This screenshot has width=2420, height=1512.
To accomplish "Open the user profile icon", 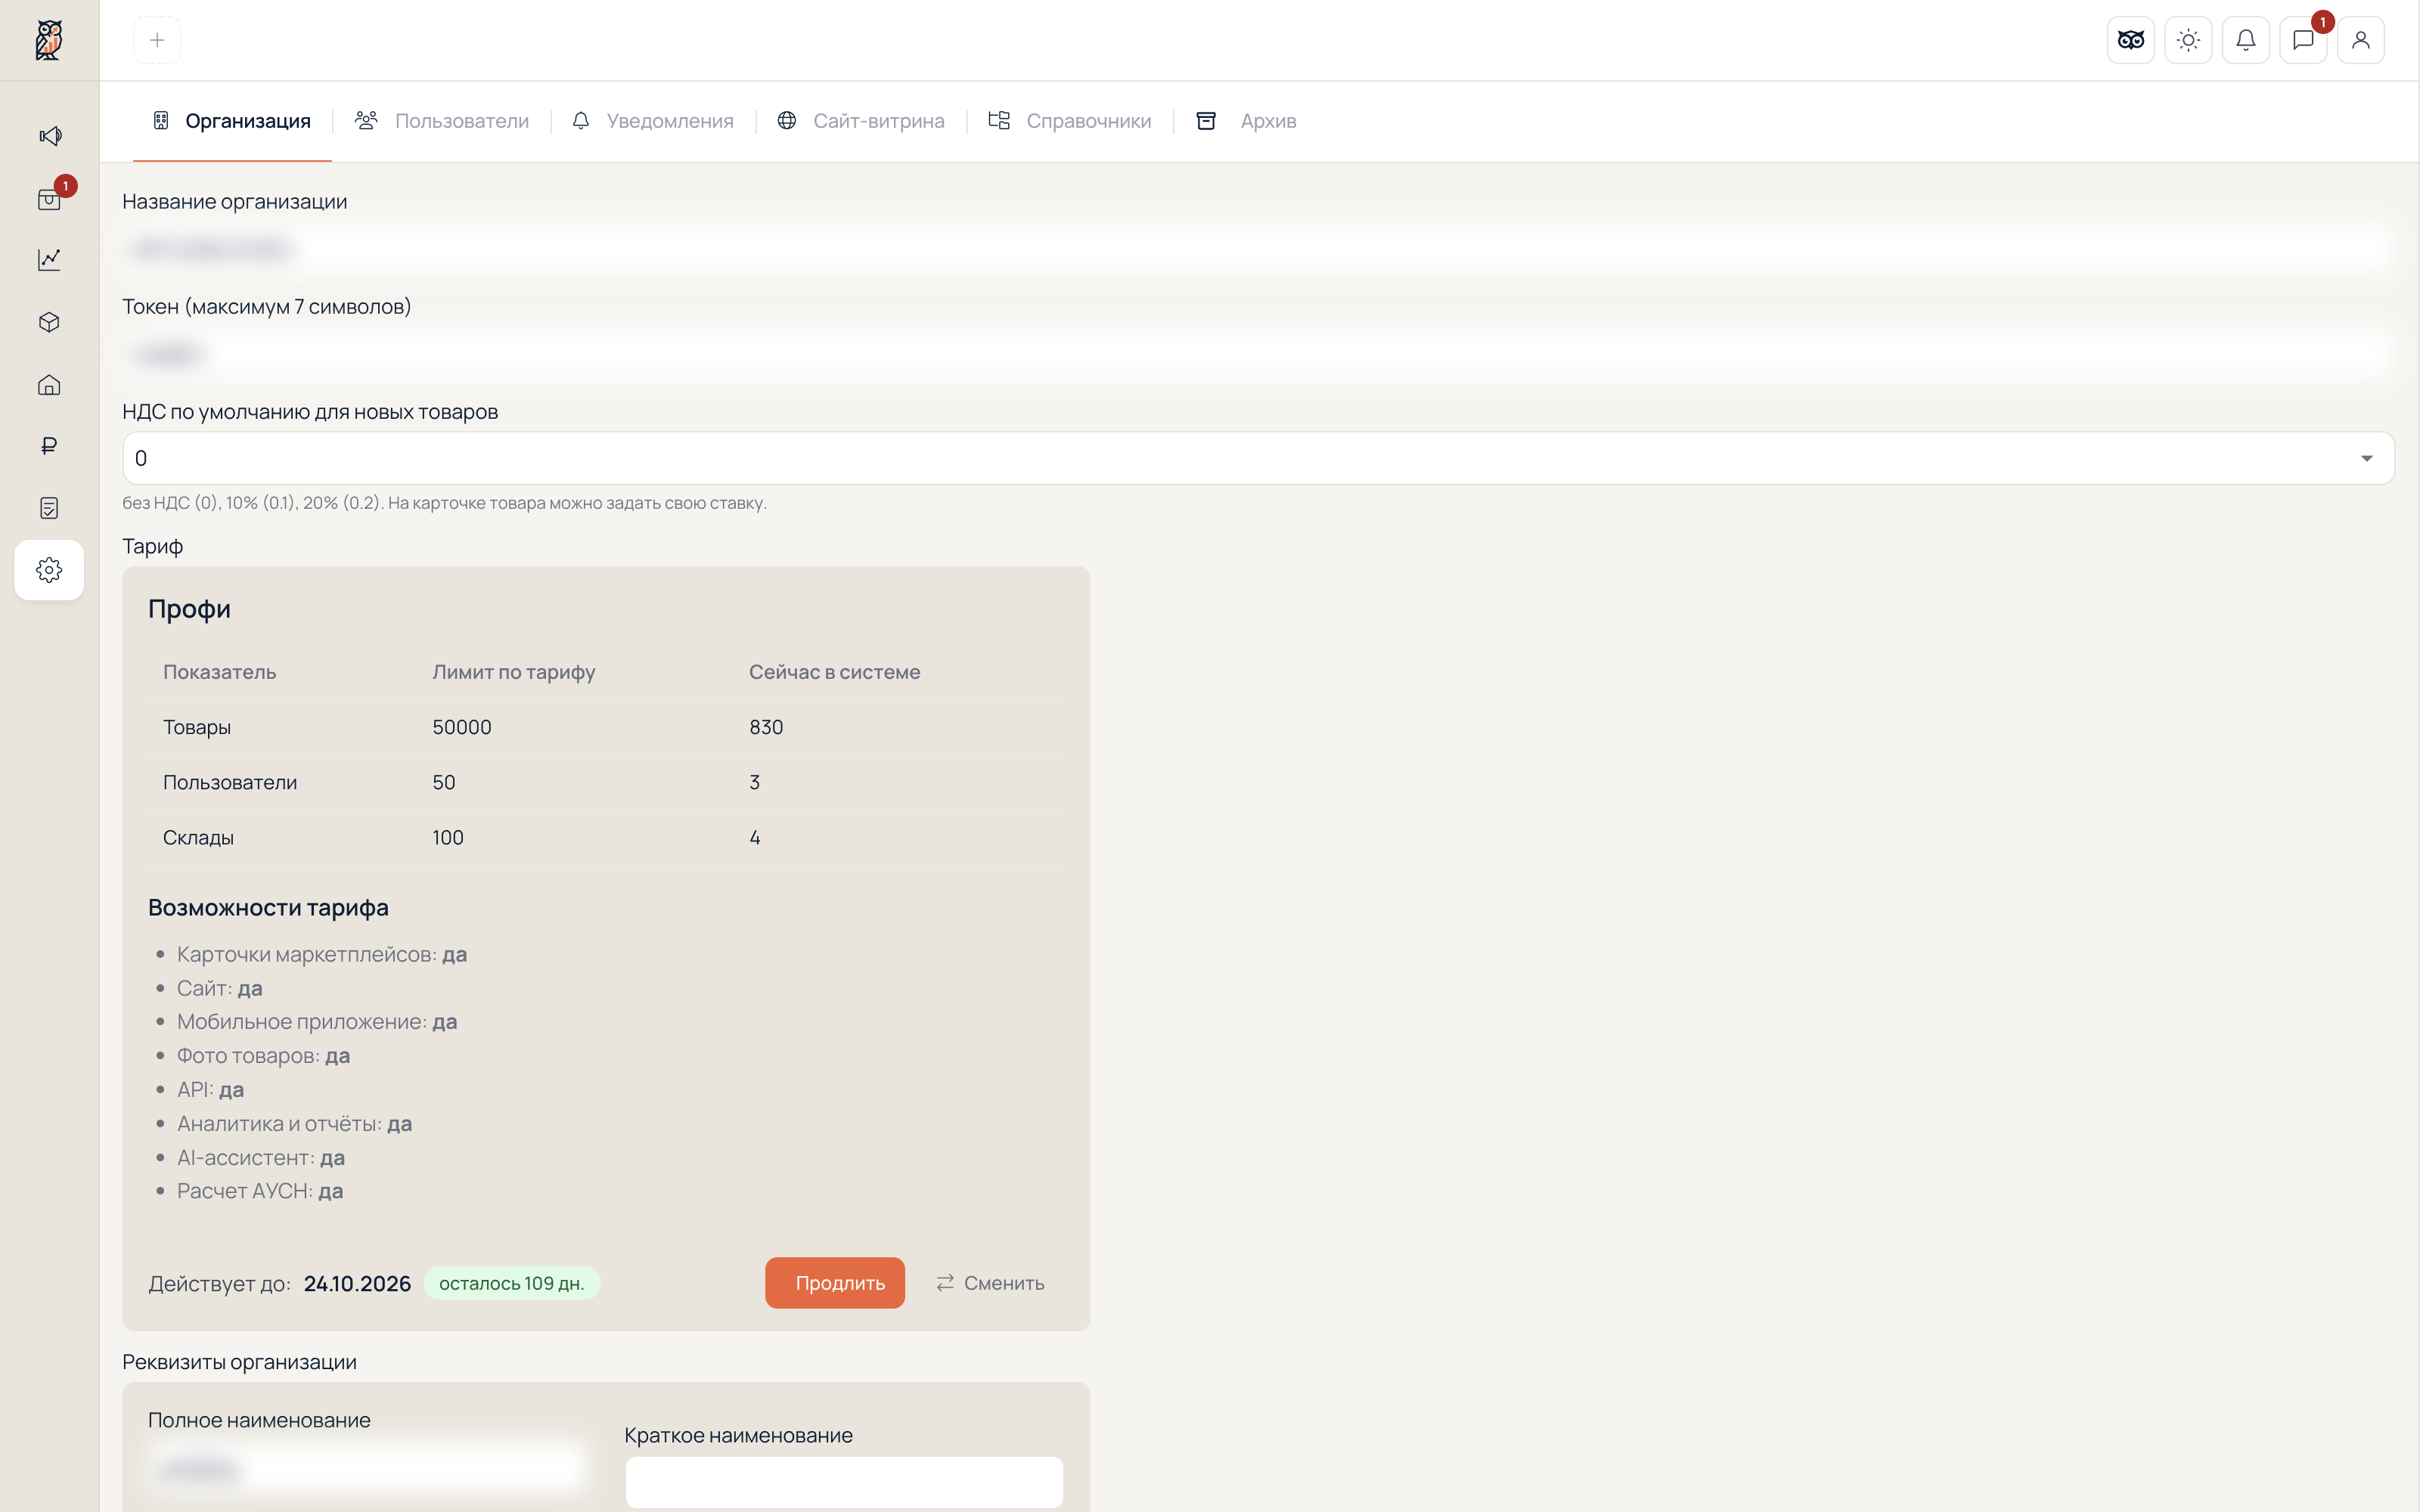I will coord(2361,40).
